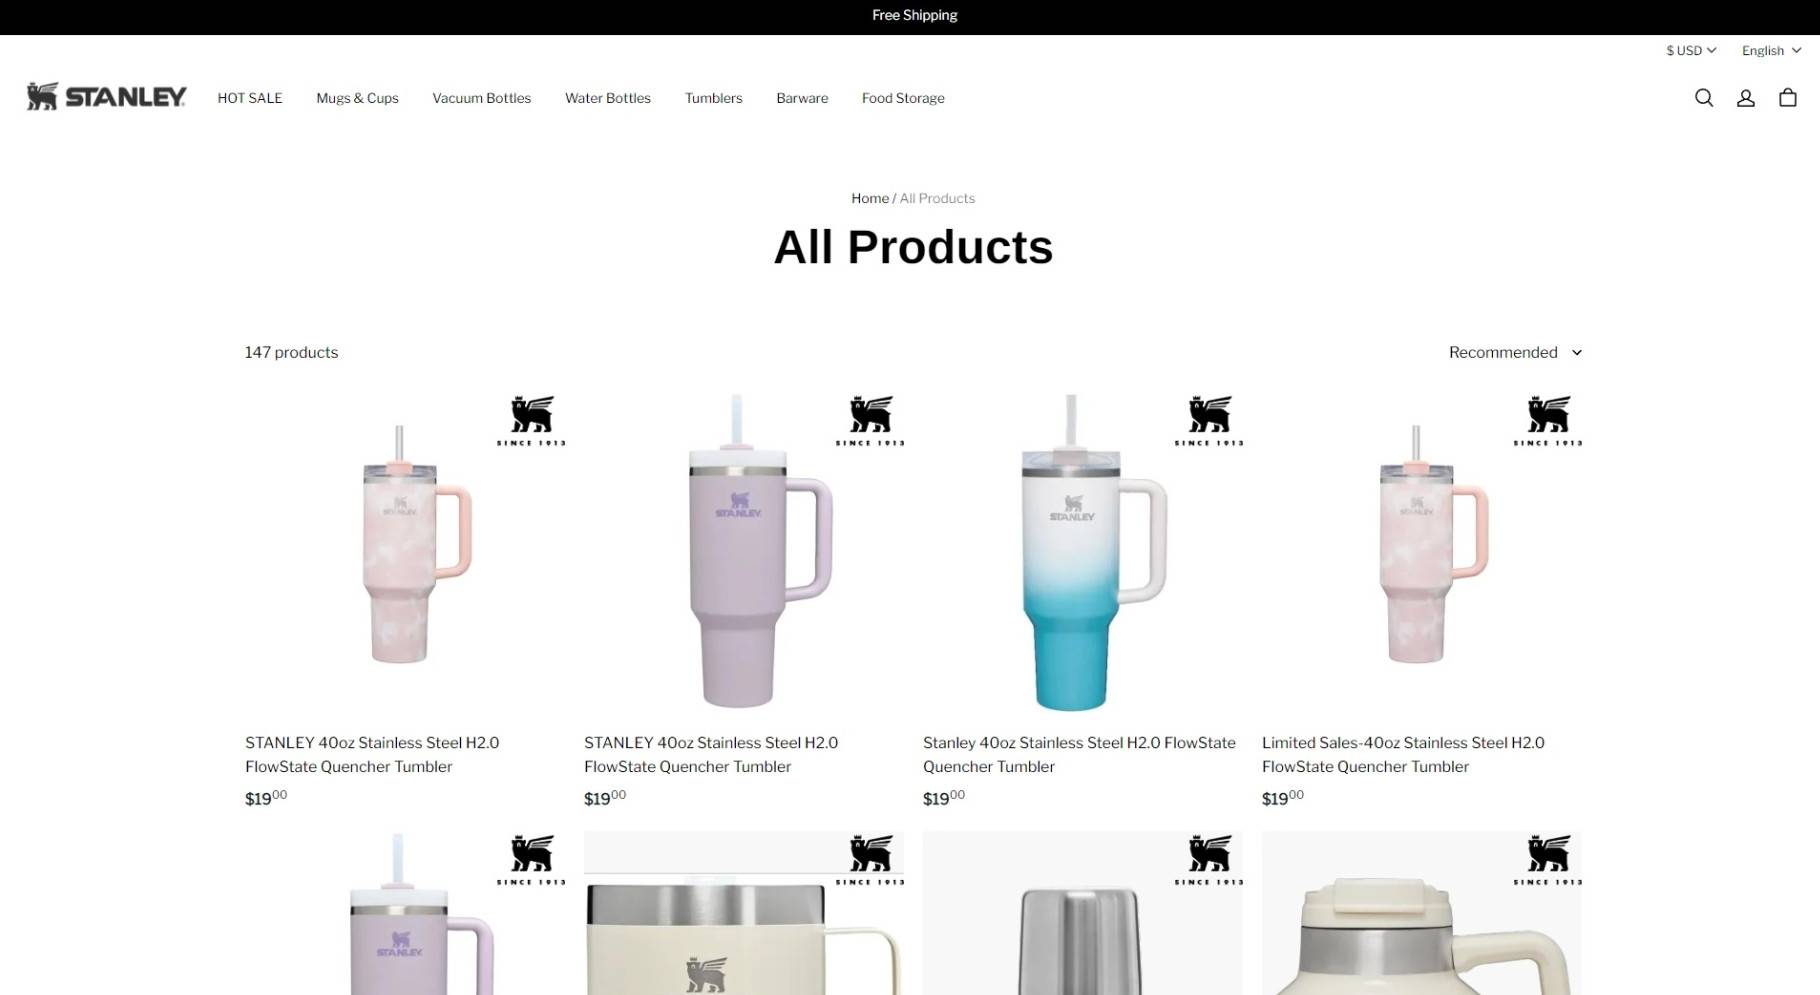
Task: Click the Since 1913 badge on Limited Sales tumbler
Action: 1548,421
